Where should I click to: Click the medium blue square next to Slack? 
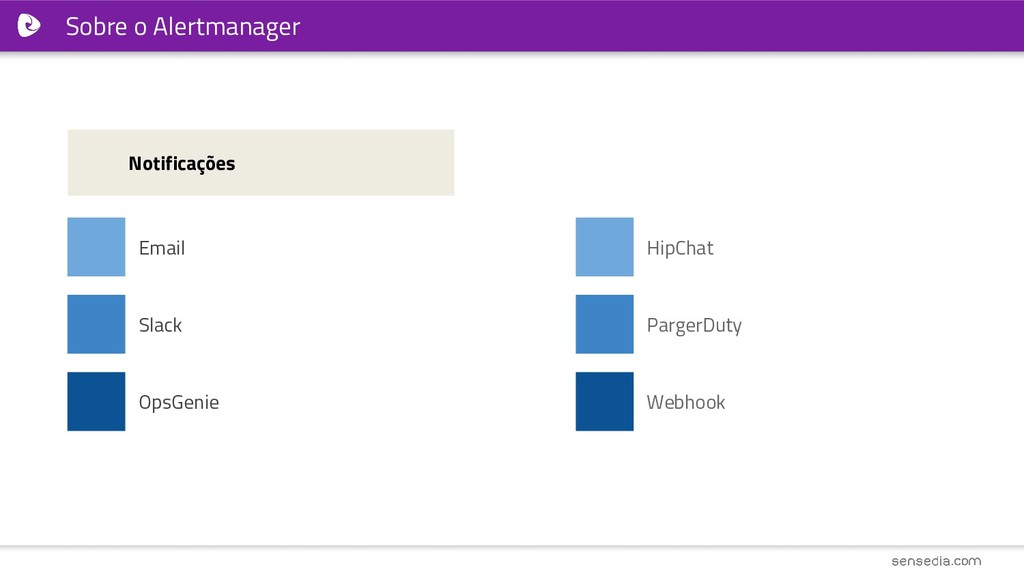[96, 324]
